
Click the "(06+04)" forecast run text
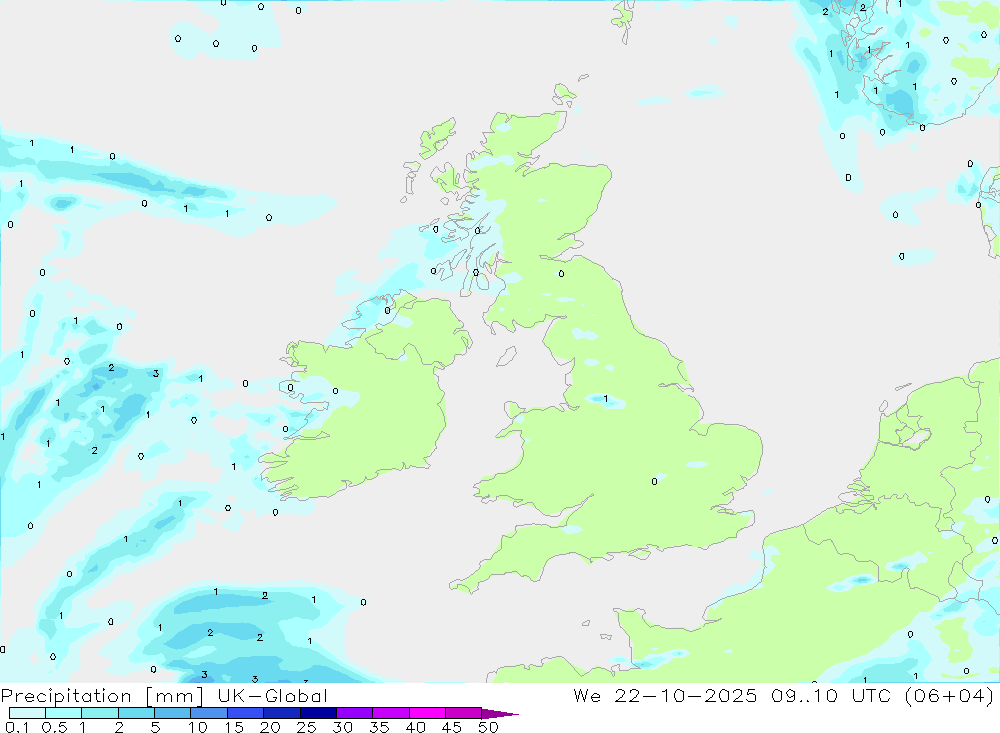(950, 695)
